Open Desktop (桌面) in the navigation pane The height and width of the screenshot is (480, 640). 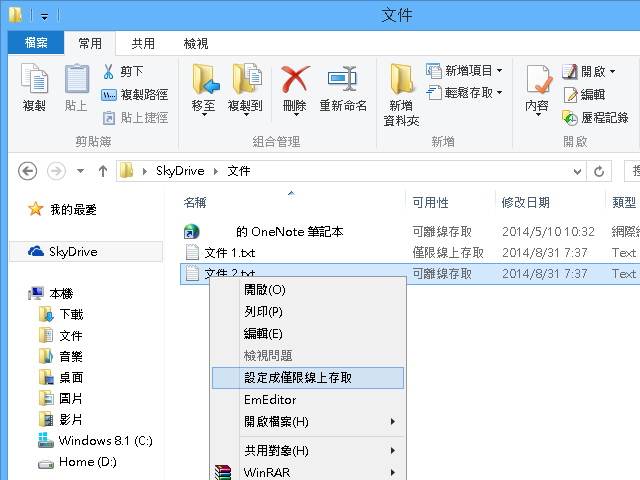coord(61,378)
